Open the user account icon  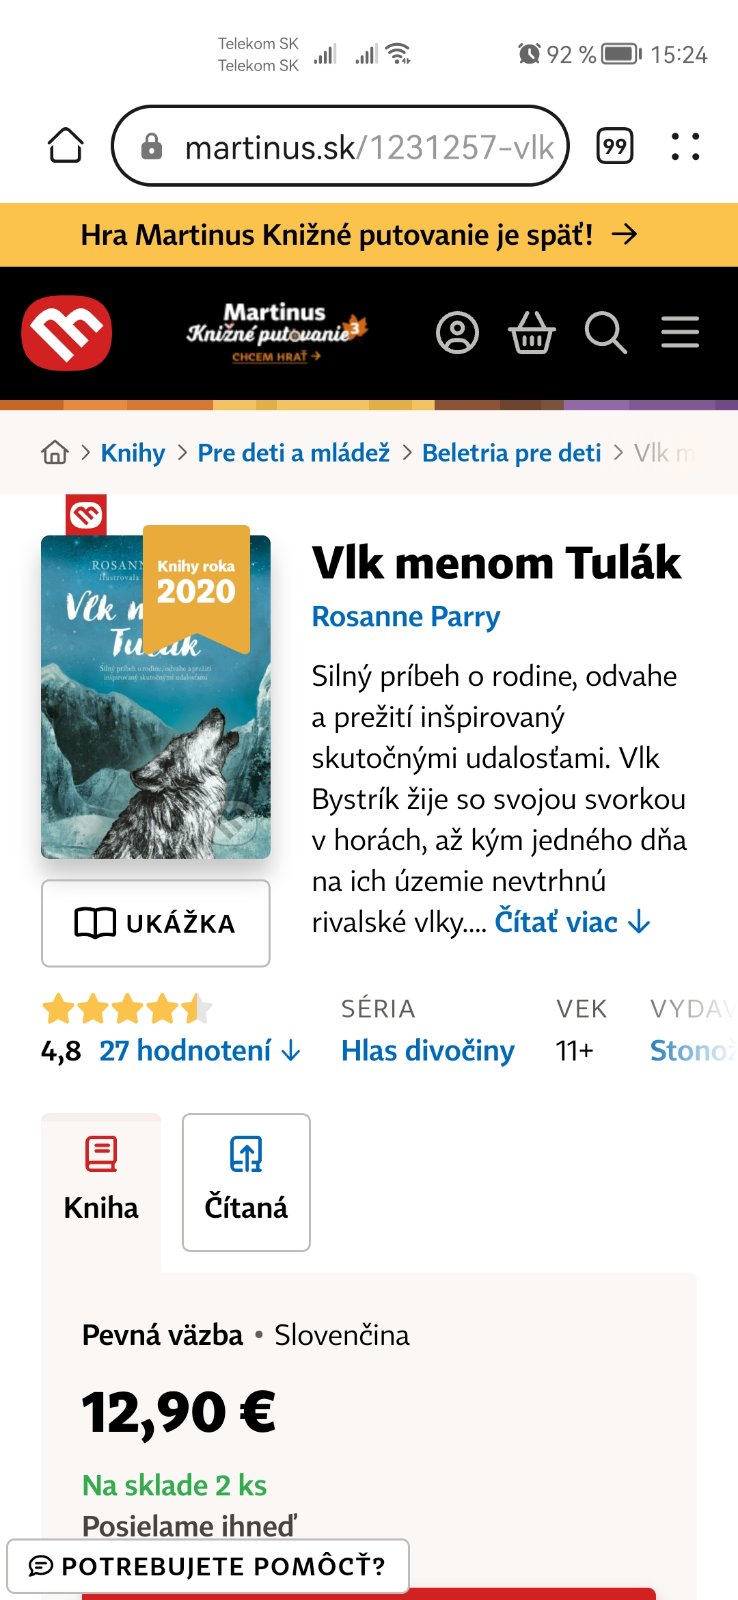coord(457,333)
